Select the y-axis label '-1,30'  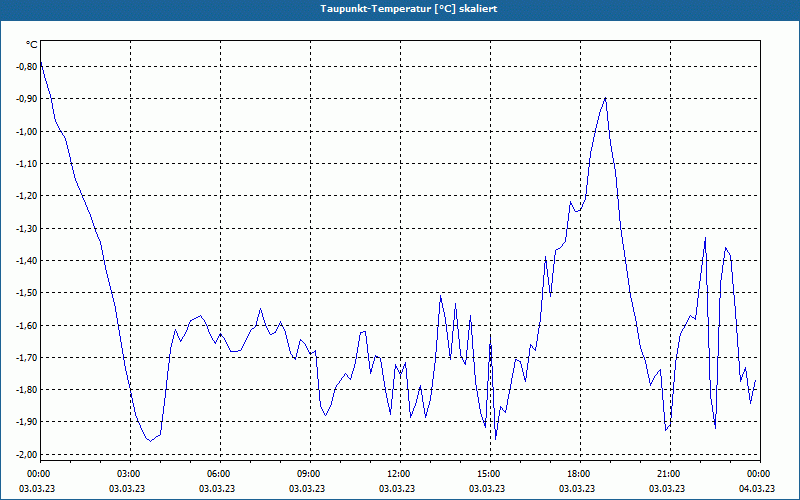[x=27, y=228]
